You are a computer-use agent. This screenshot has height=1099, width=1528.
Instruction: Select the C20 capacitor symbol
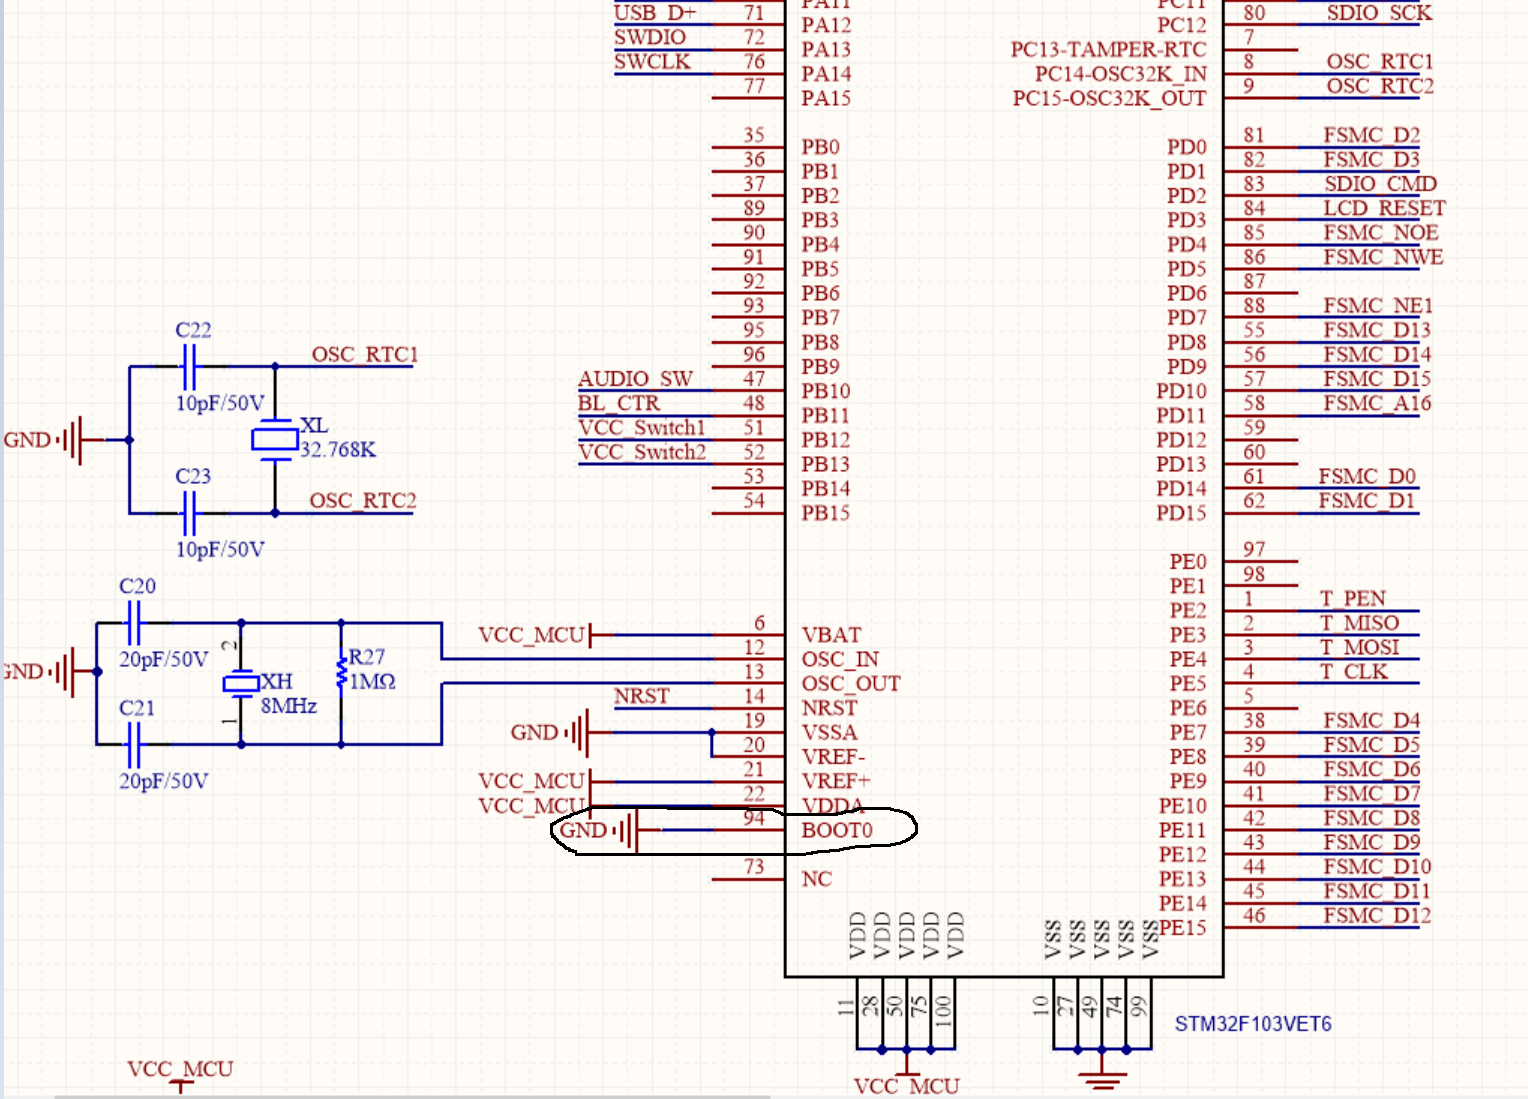(135, 623)
